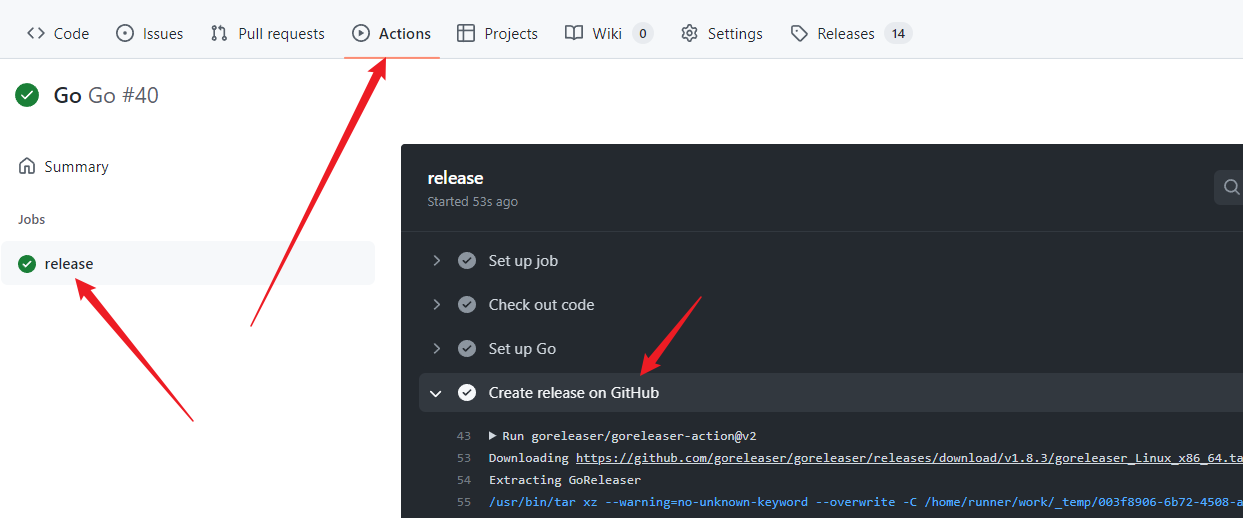Screen dimensions: 1243x518
Task: Click the Settings gear icon
Action: coord(690,33)
